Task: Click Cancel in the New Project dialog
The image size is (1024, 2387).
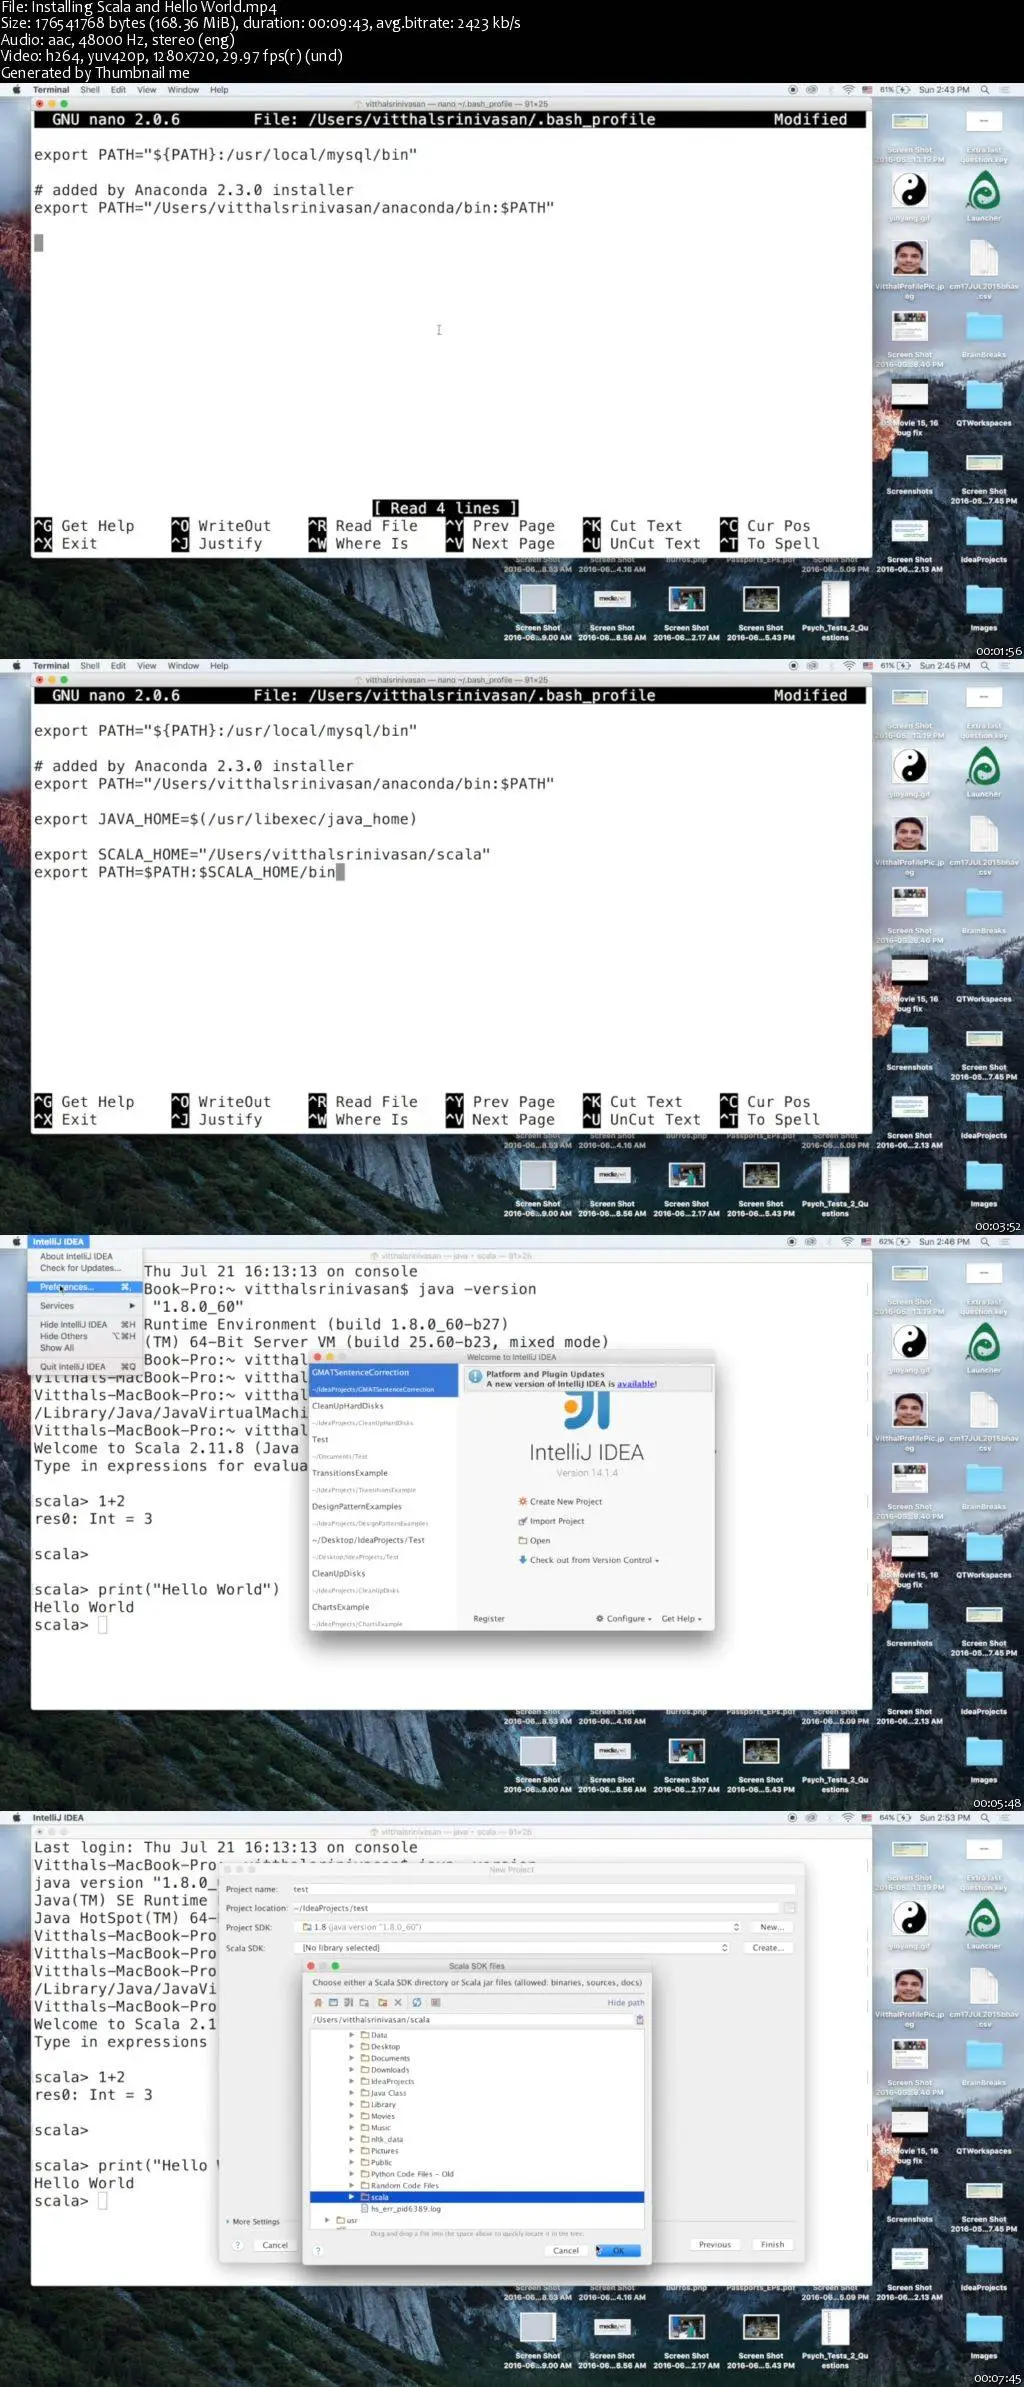Action: (x=275, y=2245)
